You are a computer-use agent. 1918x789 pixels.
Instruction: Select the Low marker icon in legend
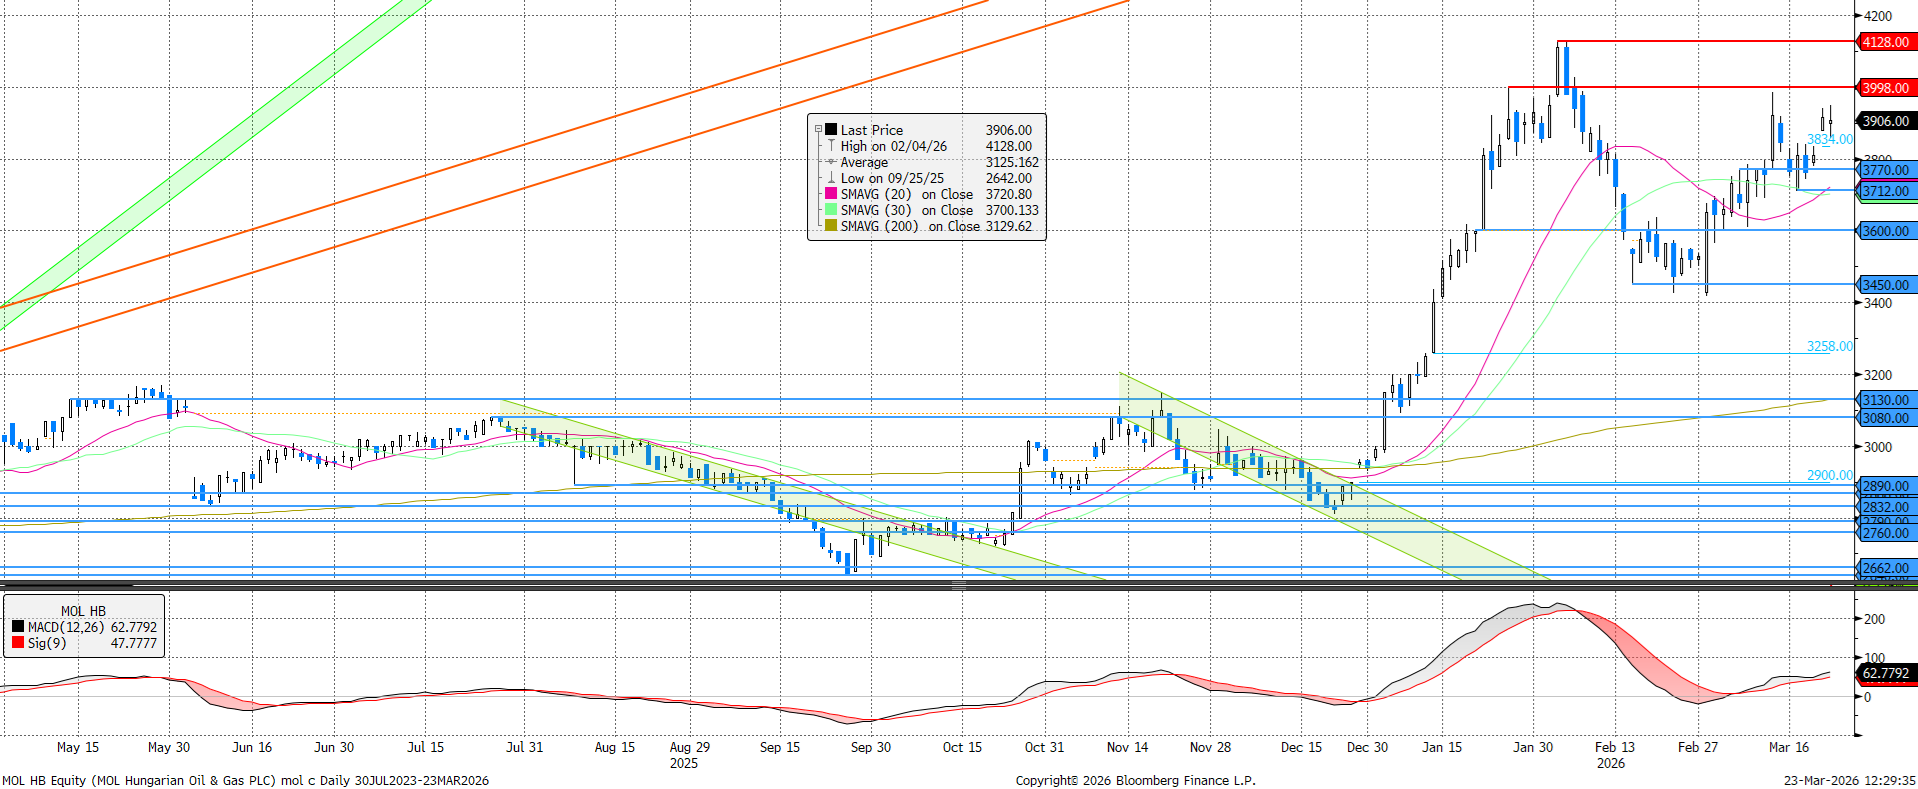pyautogui.click(x=830, y=178)
